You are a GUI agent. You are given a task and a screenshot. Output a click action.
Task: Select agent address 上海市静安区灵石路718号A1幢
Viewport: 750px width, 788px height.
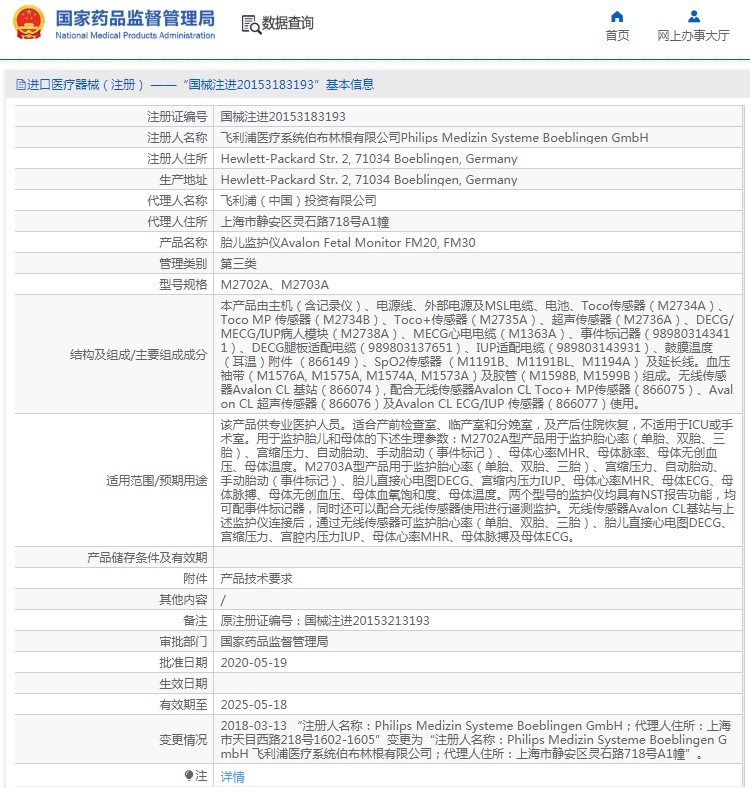305,222
